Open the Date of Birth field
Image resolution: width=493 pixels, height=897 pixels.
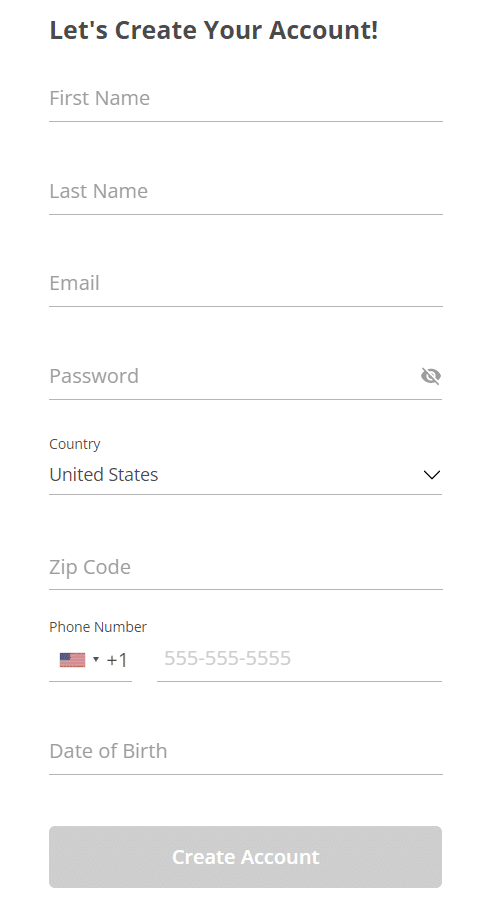click(x=246, y=751)
